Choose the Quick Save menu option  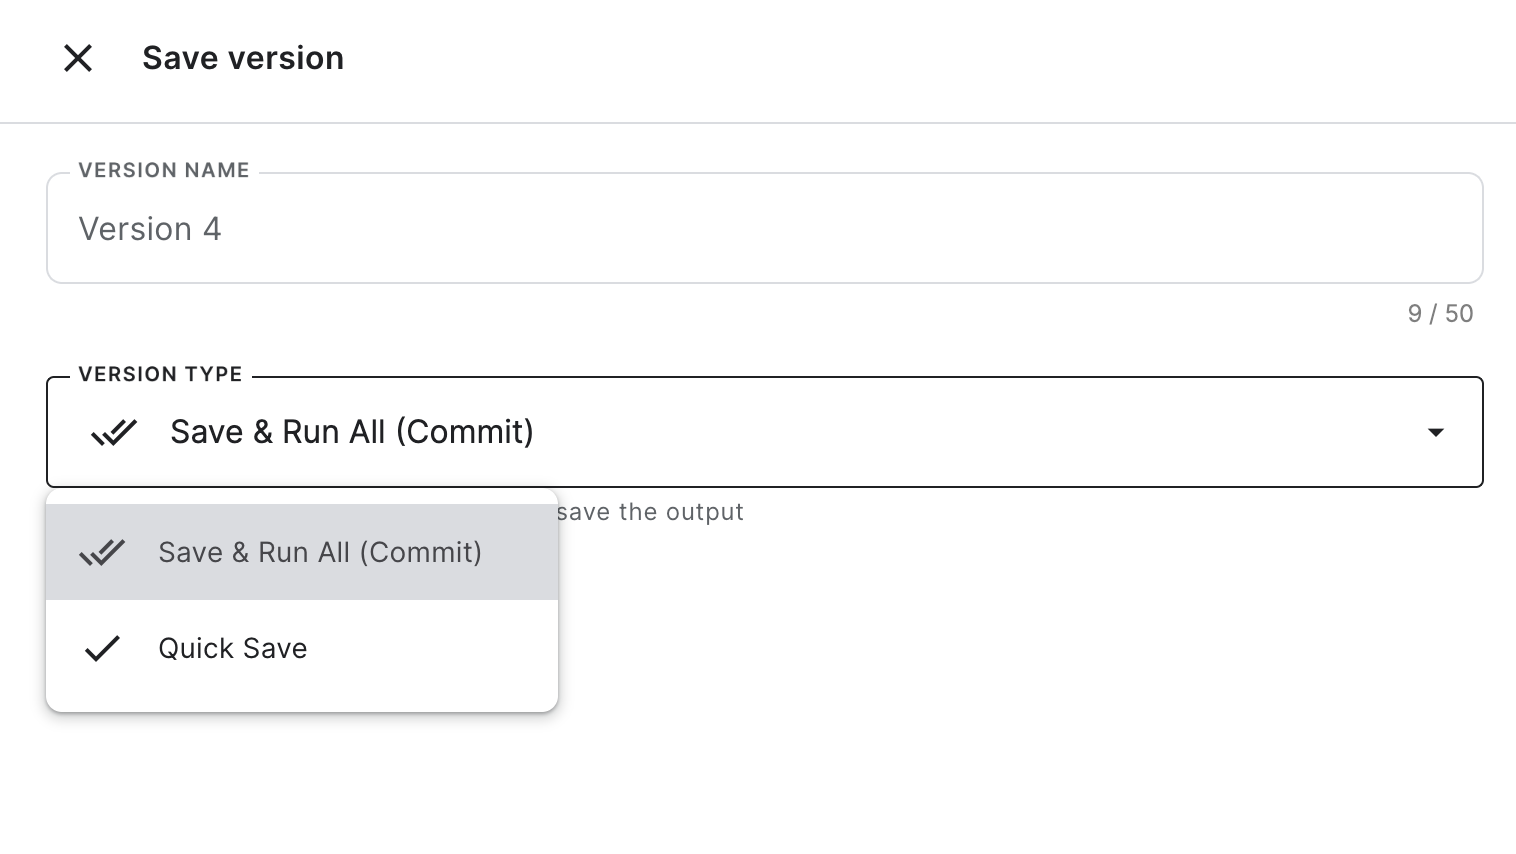[x=232, y=648]
